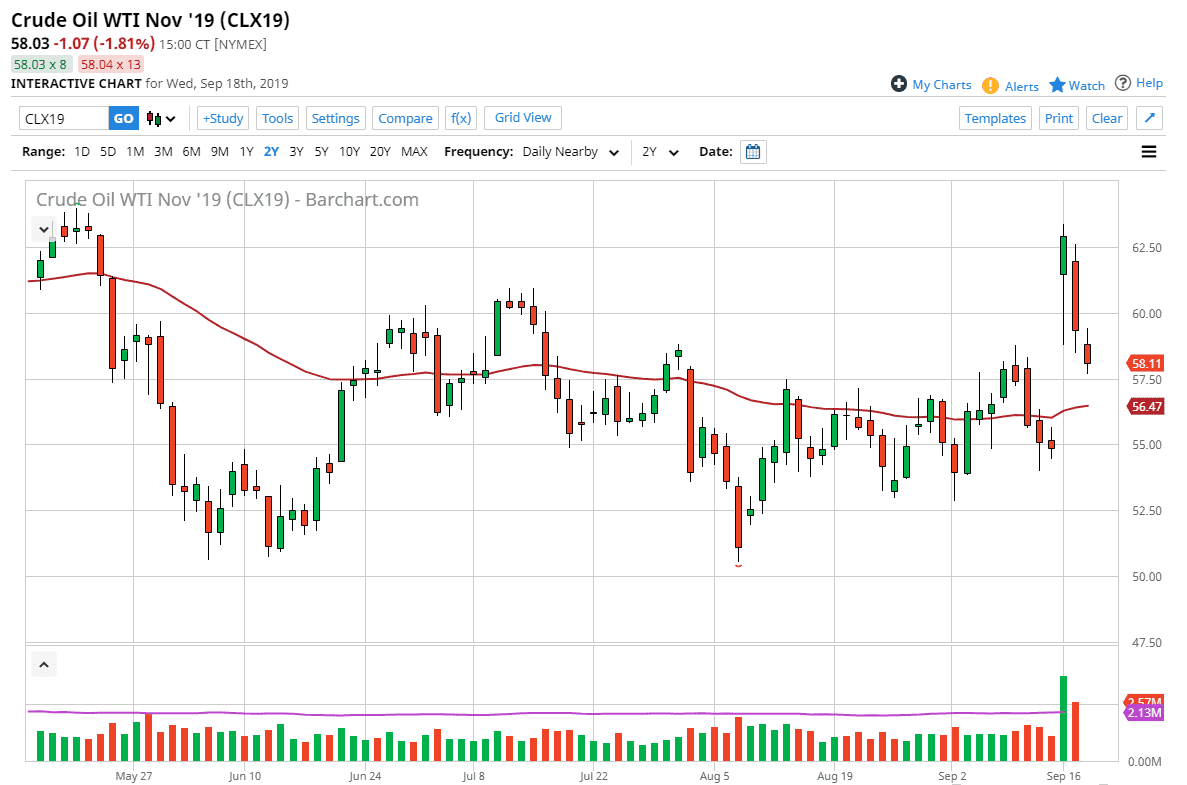Click the My Charts plus icon

click(901, 85)
